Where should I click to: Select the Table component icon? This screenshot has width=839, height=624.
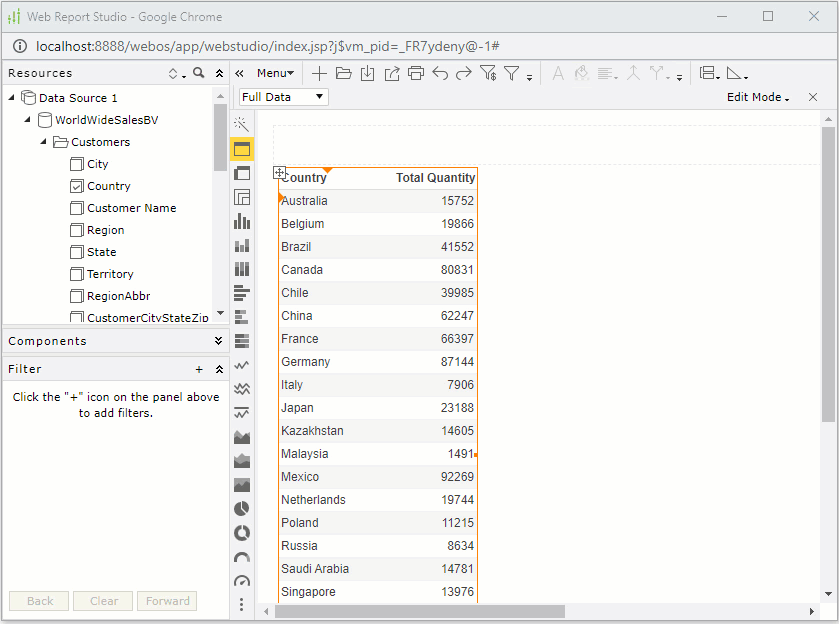coord(241,148)
